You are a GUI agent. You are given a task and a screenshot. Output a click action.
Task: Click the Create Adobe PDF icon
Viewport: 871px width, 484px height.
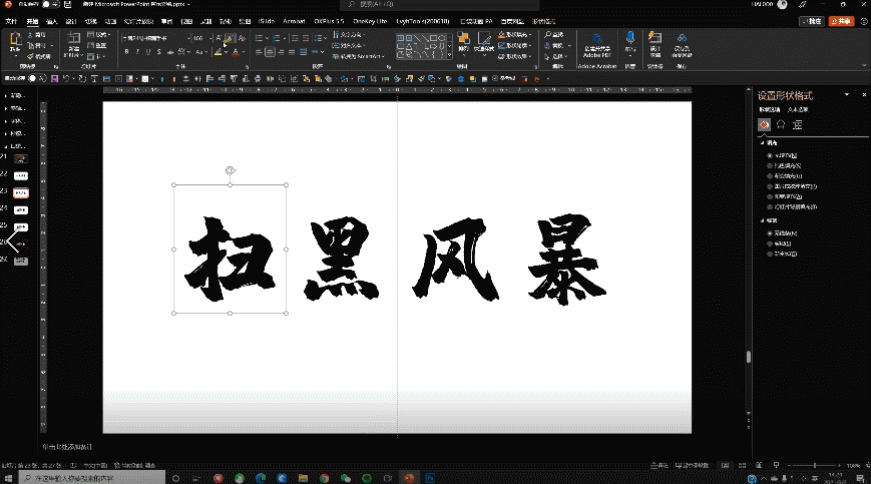point(597,39)
